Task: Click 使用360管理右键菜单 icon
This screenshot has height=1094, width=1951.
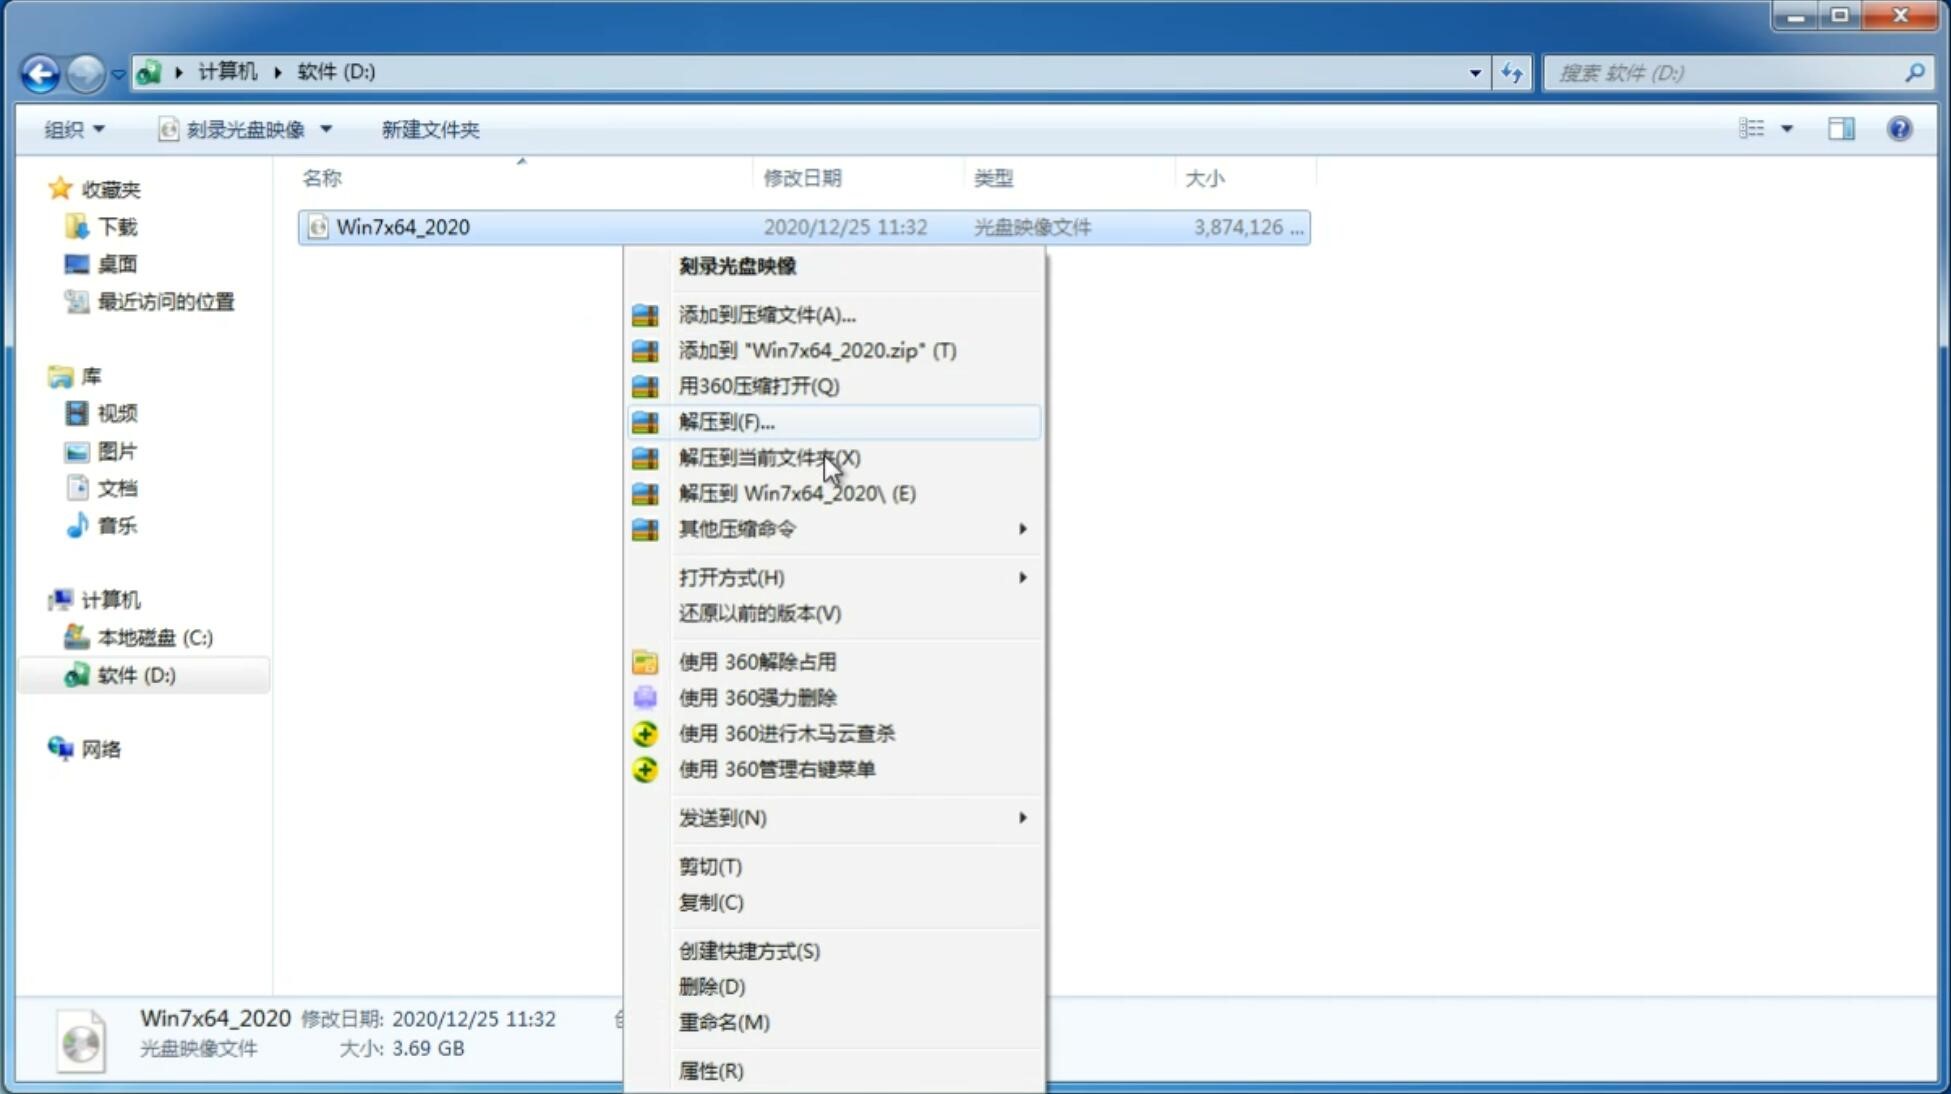Action: pyautogui.click(x=643, y=768)
